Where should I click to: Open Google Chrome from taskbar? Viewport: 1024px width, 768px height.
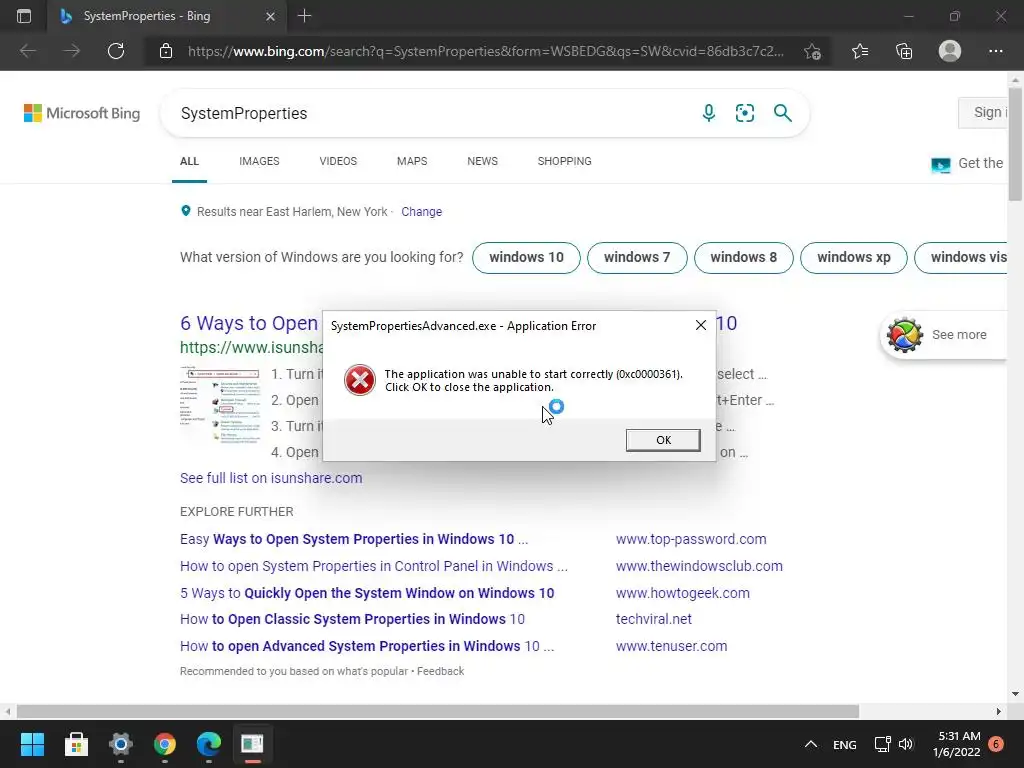(x=165, y=744)
